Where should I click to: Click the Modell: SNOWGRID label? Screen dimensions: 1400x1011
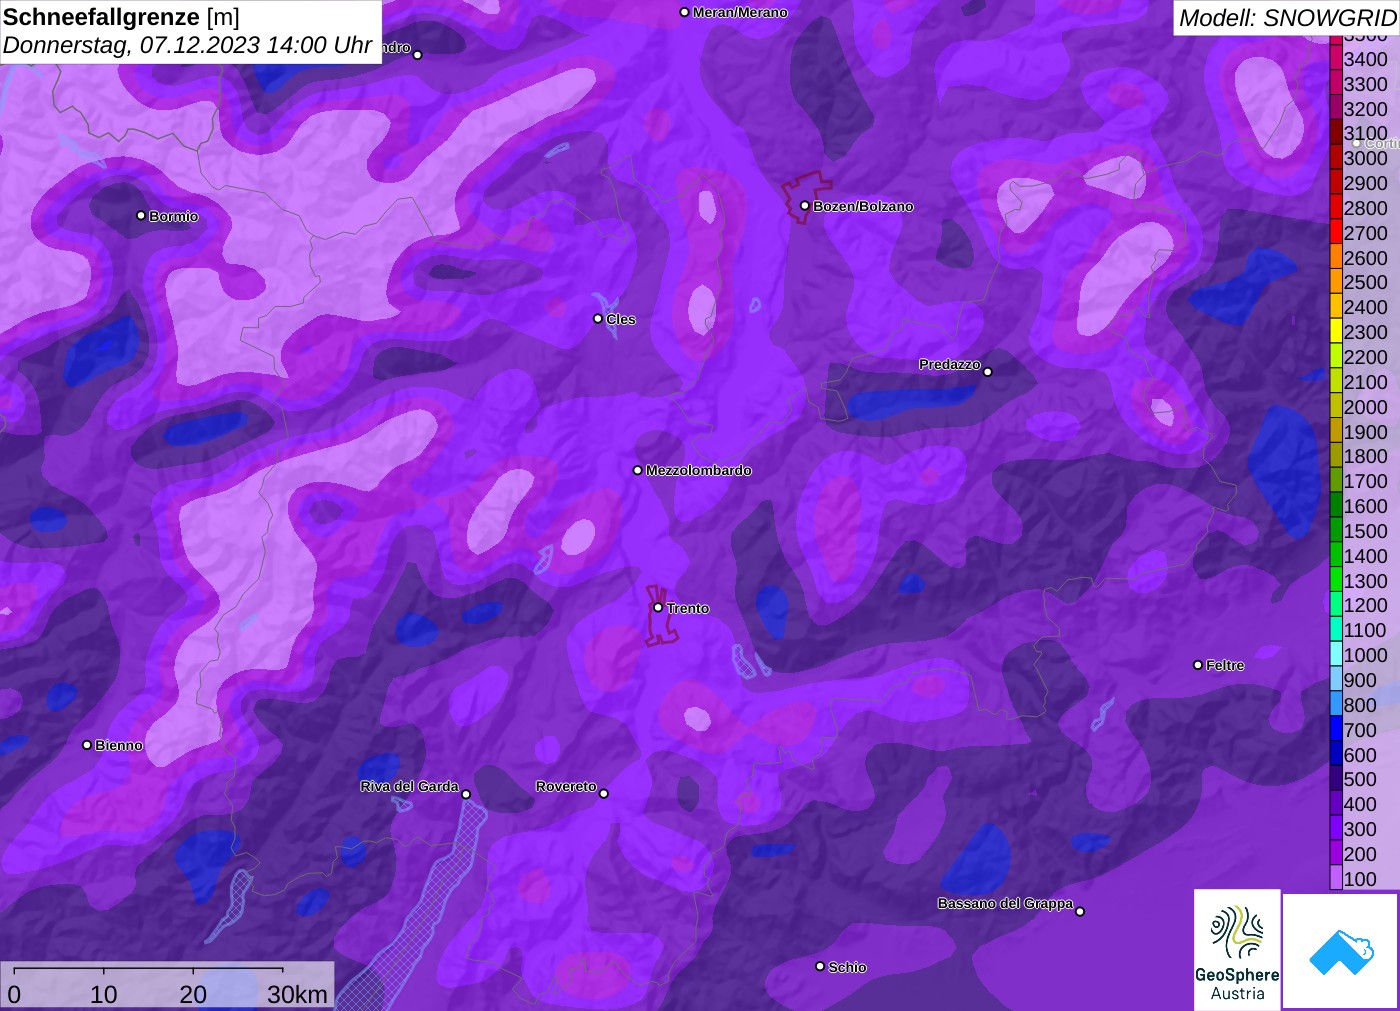point(1287,18)
